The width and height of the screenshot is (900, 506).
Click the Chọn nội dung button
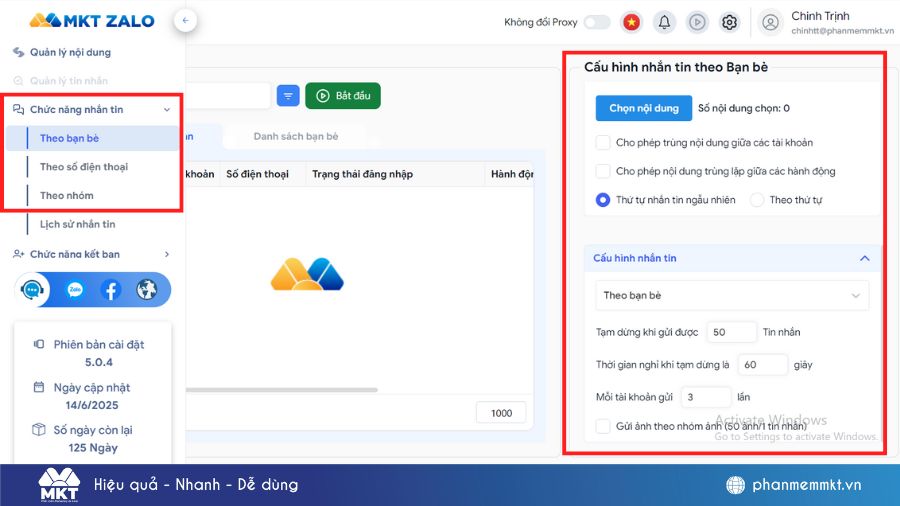click(643, 108)
